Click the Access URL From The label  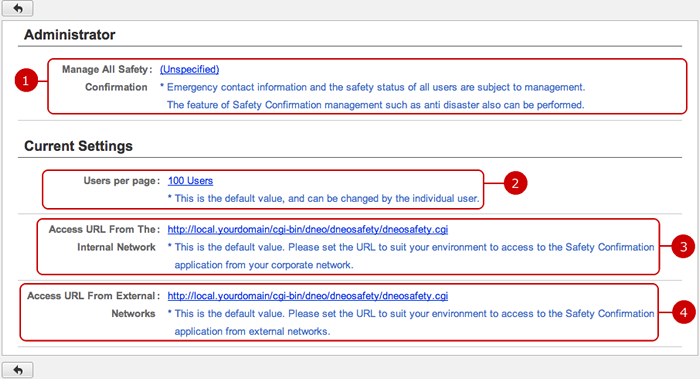click(104, 229)
